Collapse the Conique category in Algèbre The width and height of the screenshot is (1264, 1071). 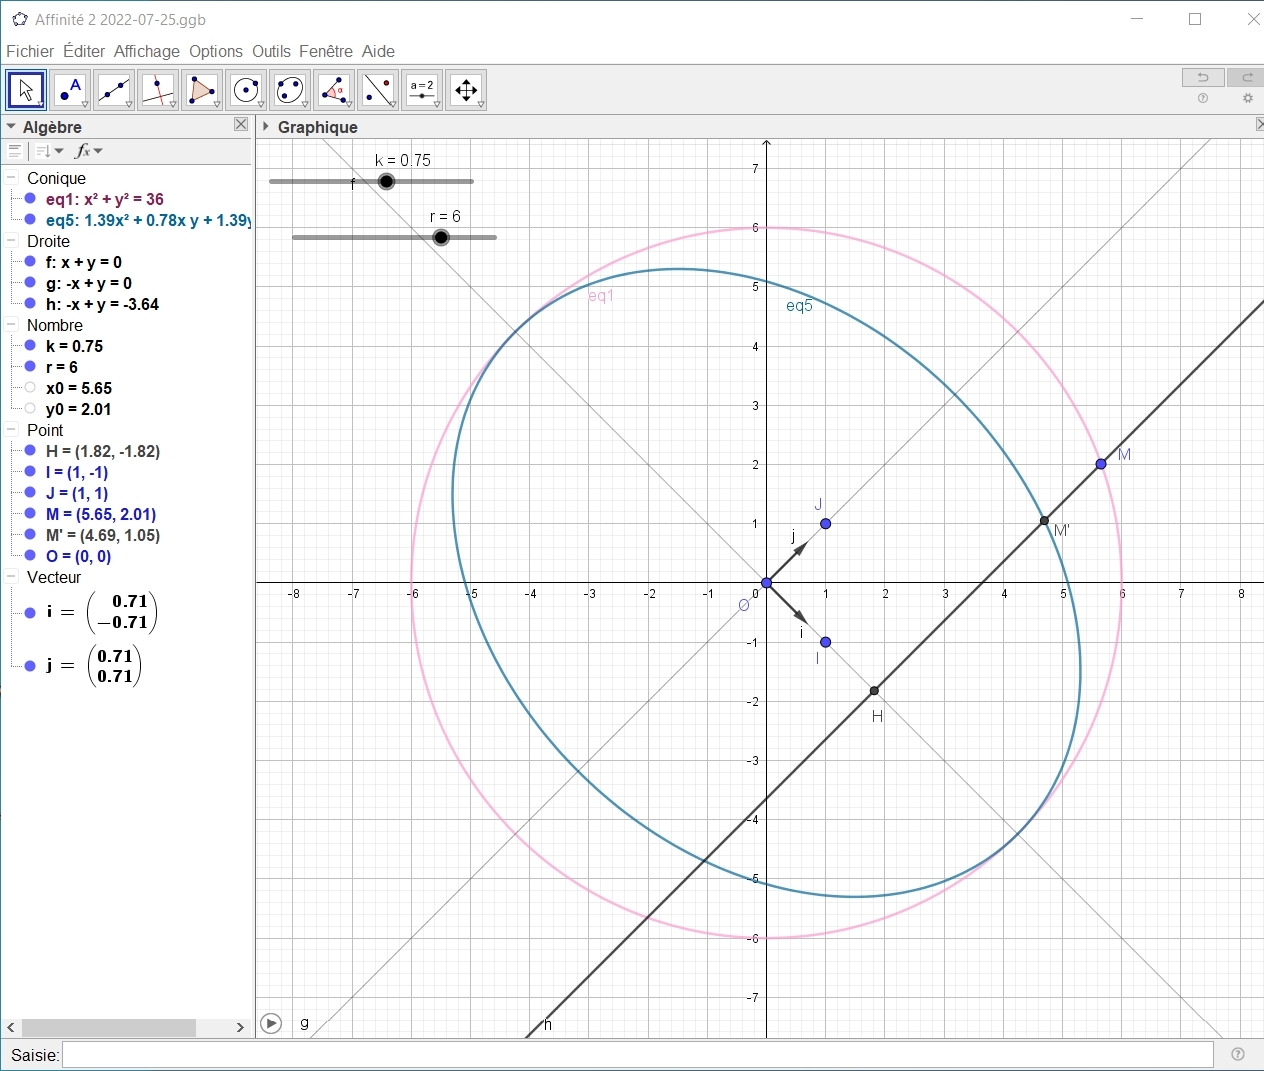[x=12, y=178]
